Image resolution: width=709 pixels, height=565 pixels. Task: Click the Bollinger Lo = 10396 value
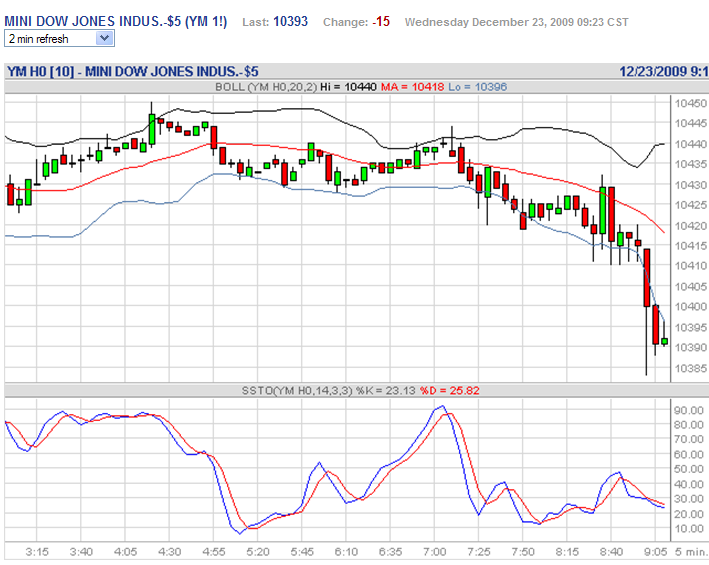click(x=477, y=87)
